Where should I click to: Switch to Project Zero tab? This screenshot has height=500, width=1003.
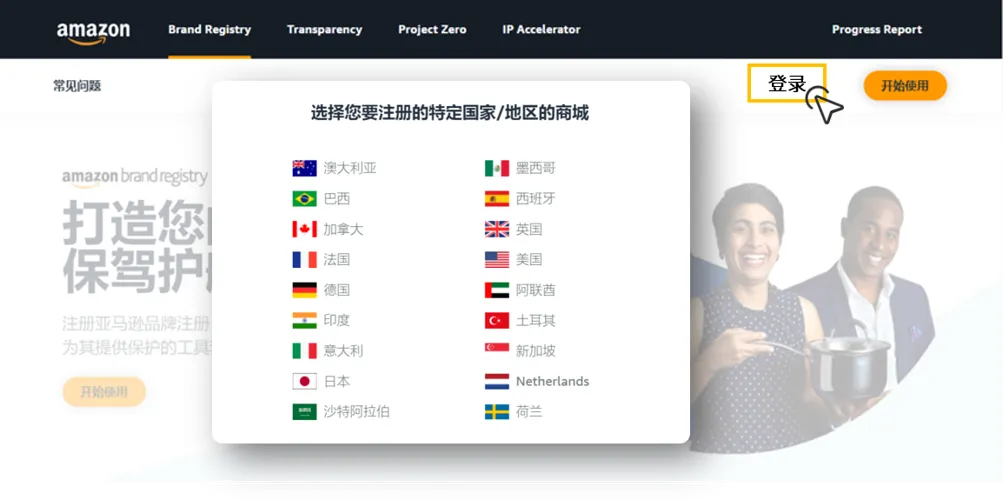click(x=432, y=29)
